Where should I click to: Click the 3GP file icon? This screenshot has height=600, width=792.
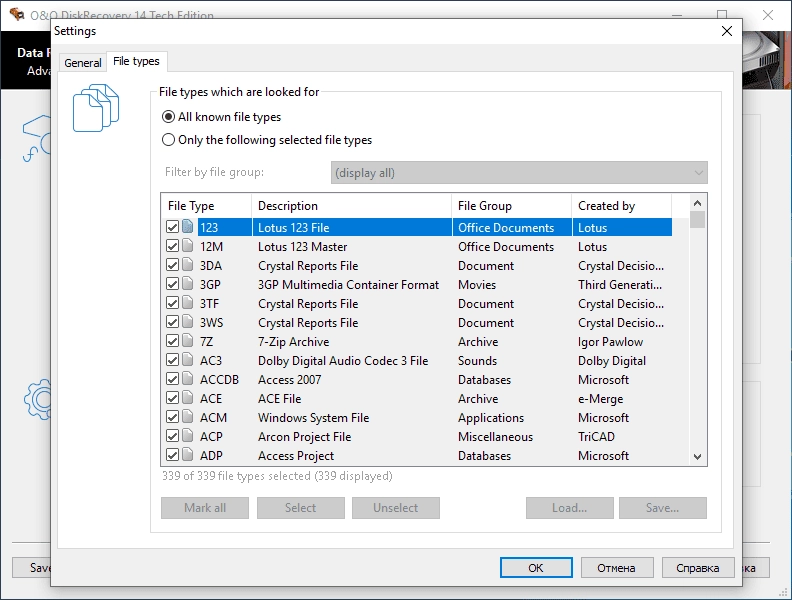(x=187, y=283)
